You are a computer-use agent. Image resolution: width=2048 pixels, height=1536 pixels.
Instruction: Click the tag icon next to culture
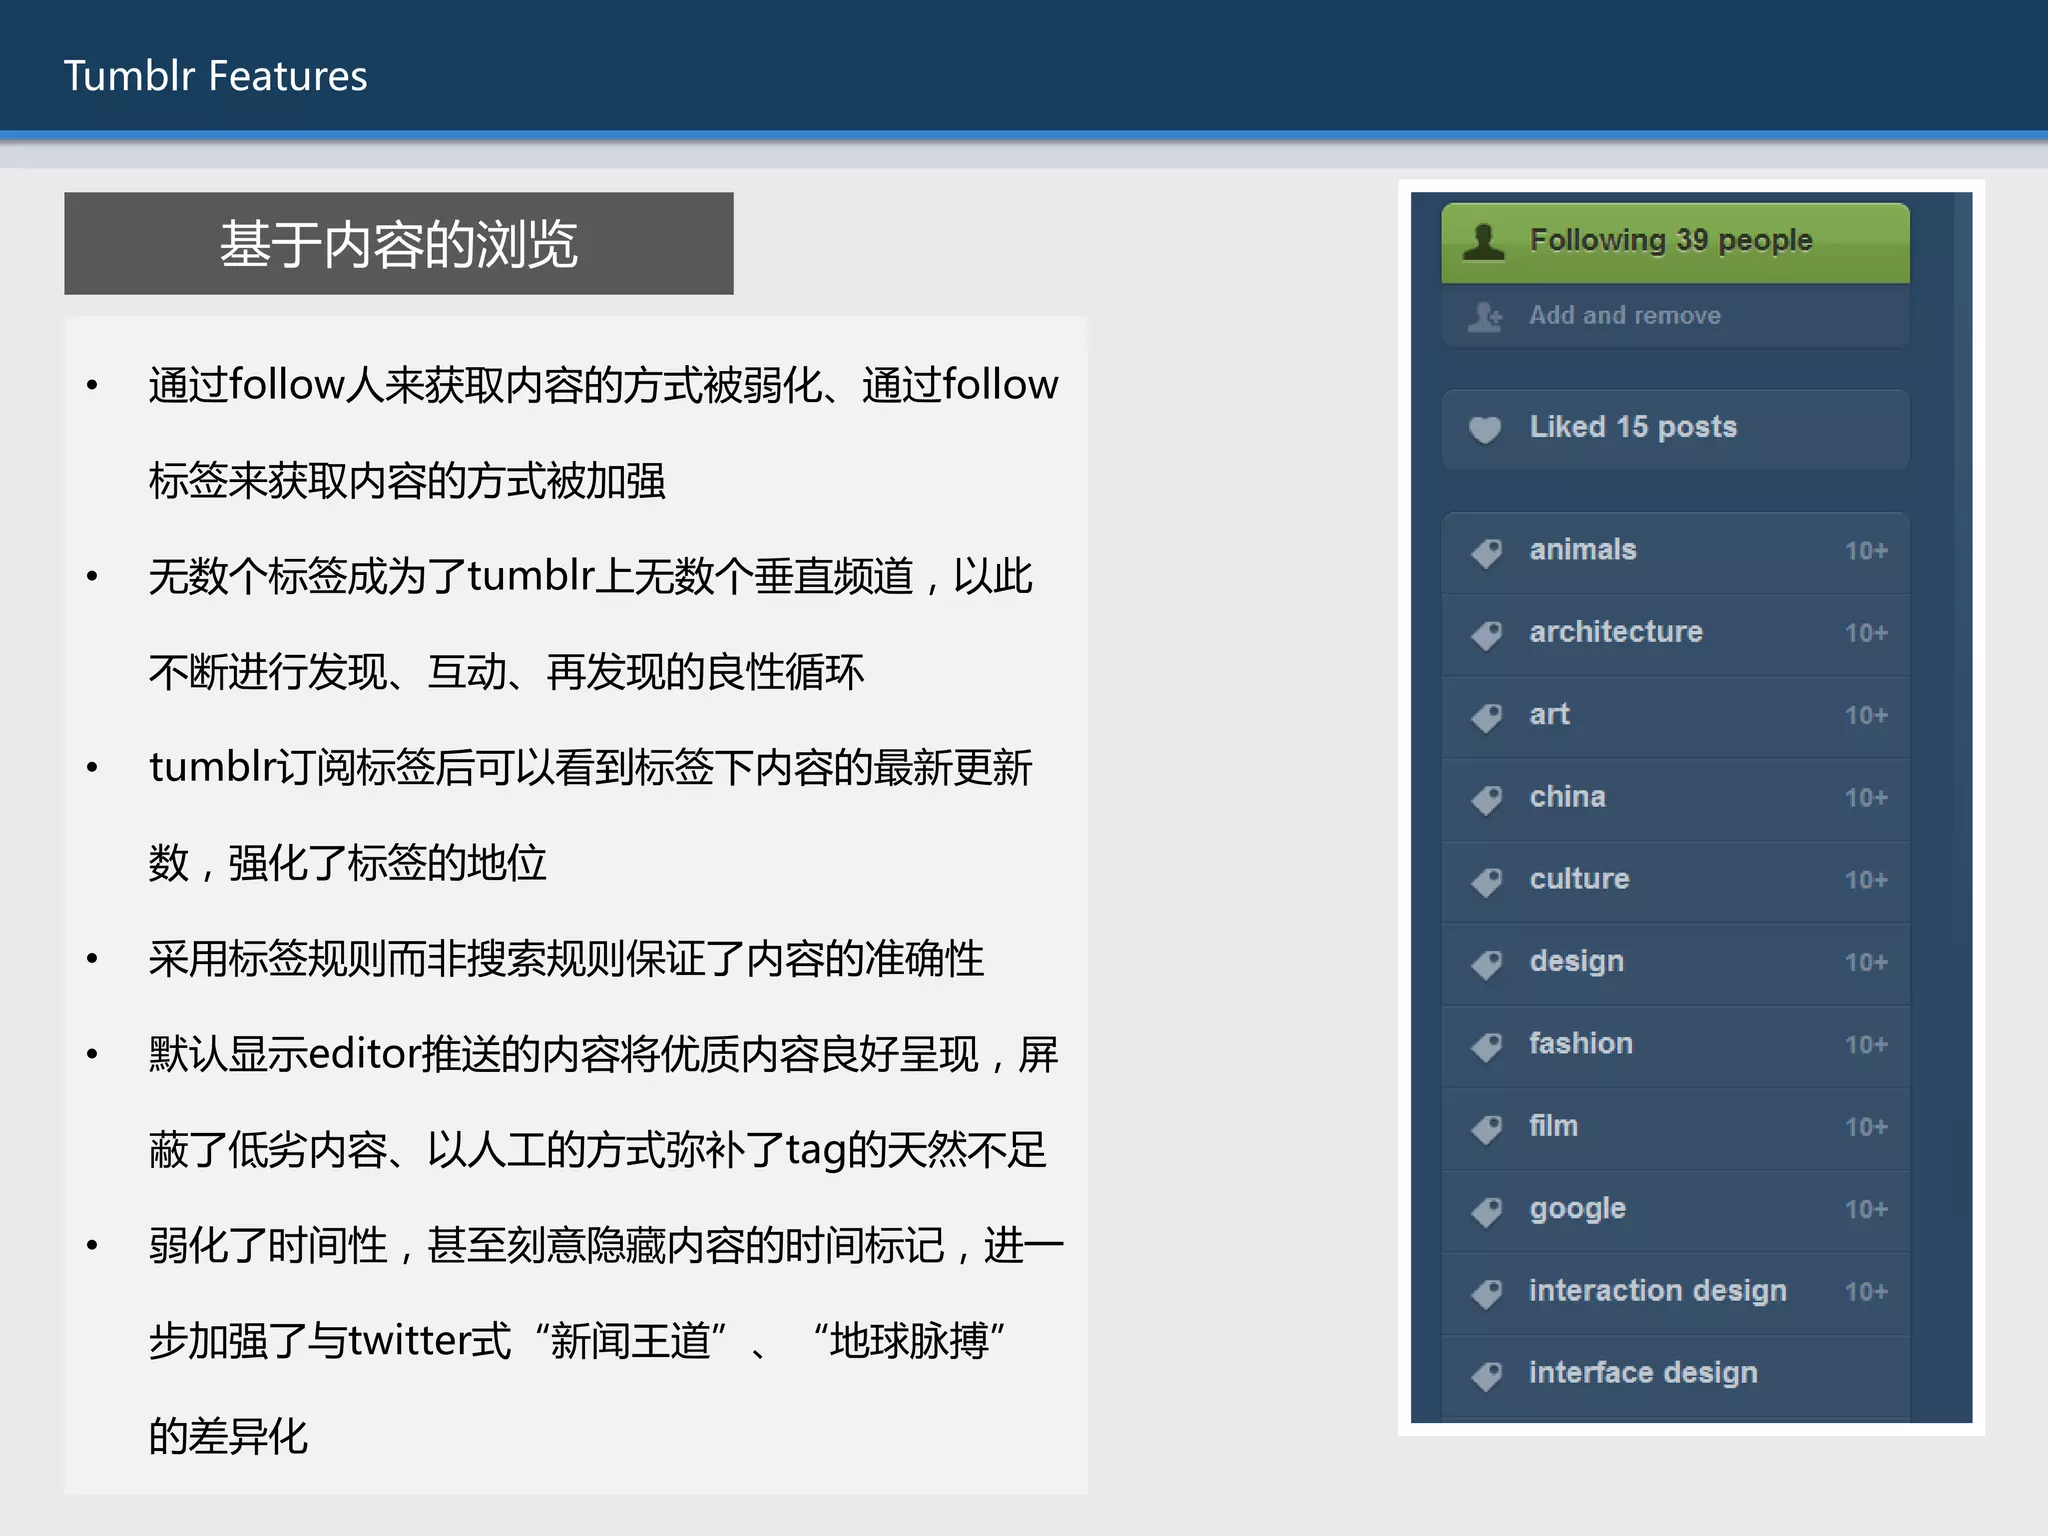pyautogui.click(x=1487, y=881)
